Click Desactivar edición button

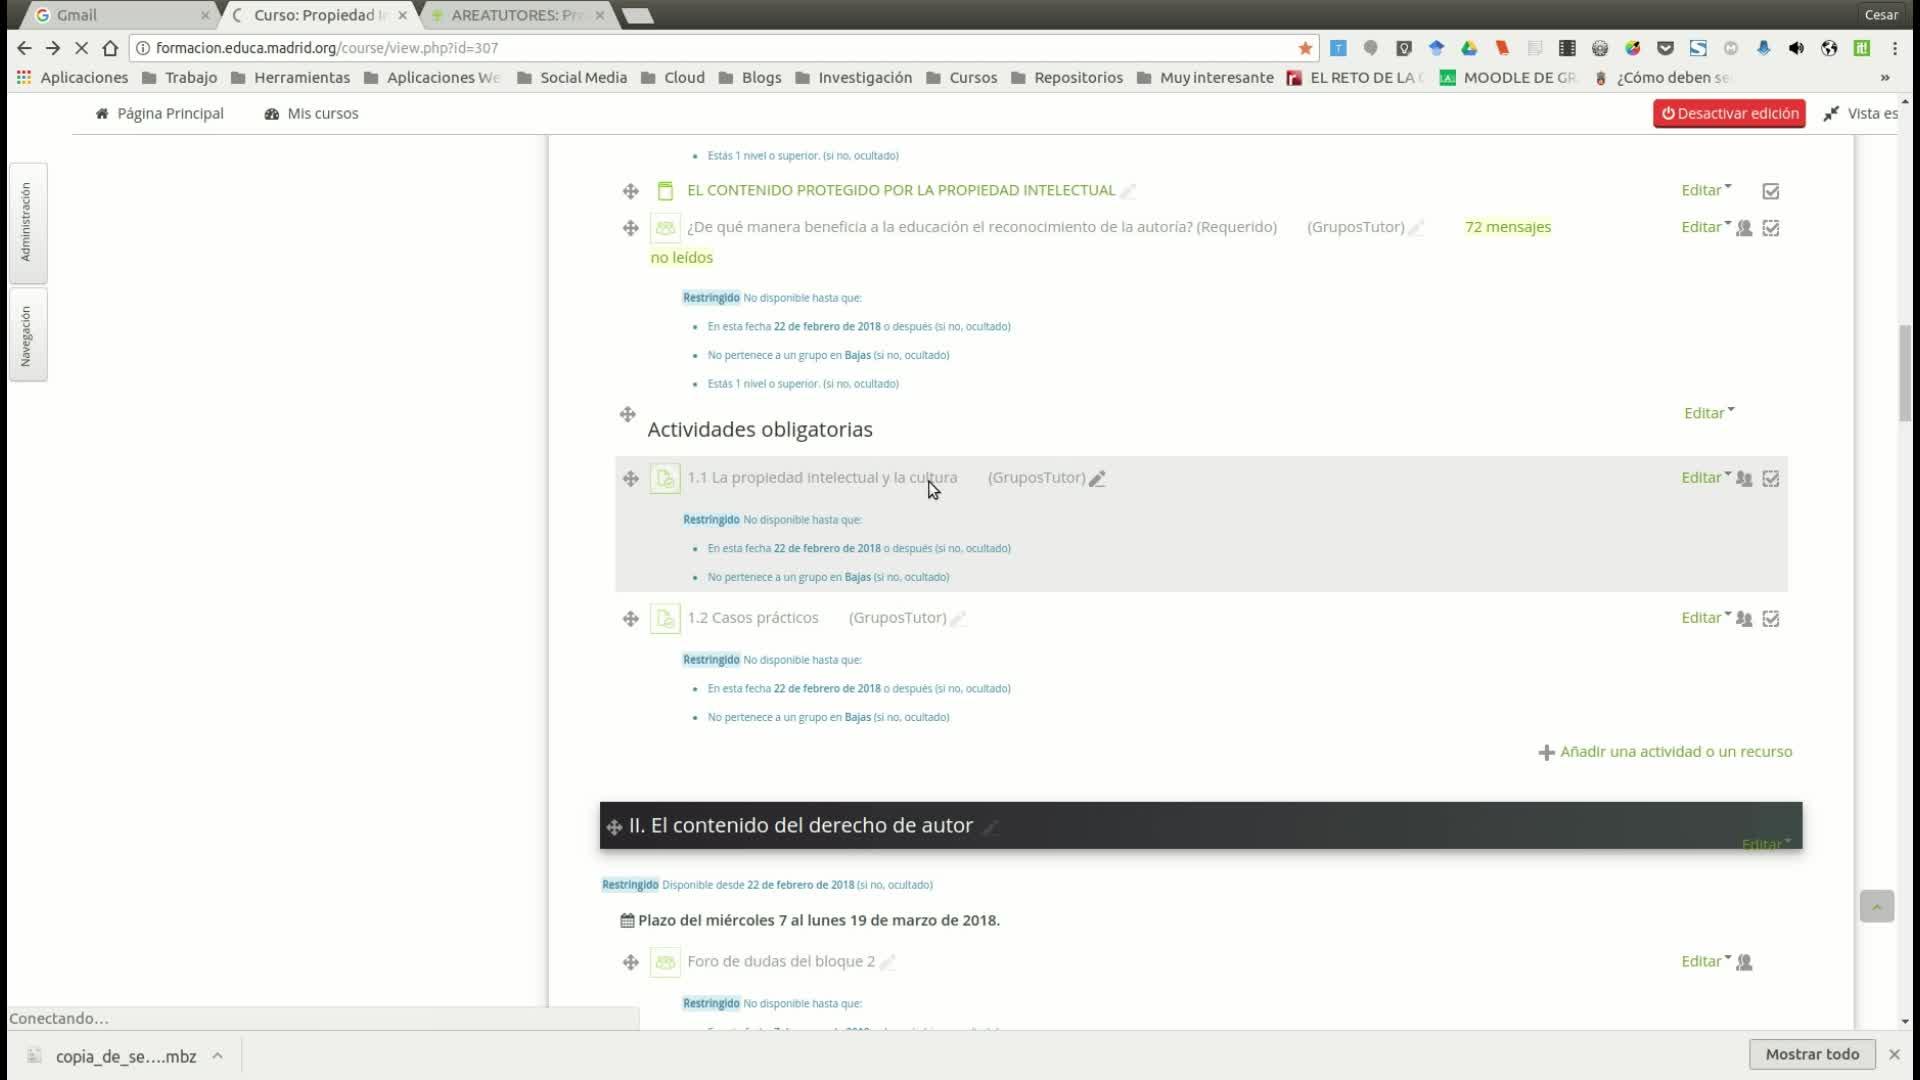1729,113
